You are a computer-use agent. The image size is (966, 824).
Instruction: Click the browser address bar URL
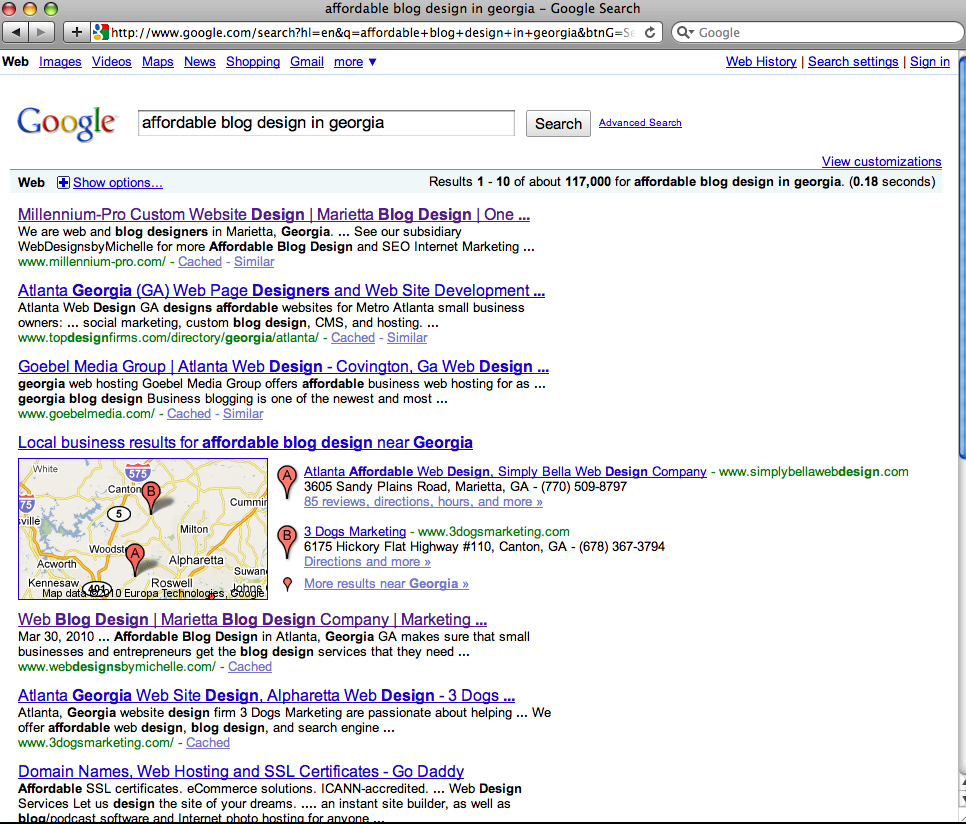click(373, 33)
